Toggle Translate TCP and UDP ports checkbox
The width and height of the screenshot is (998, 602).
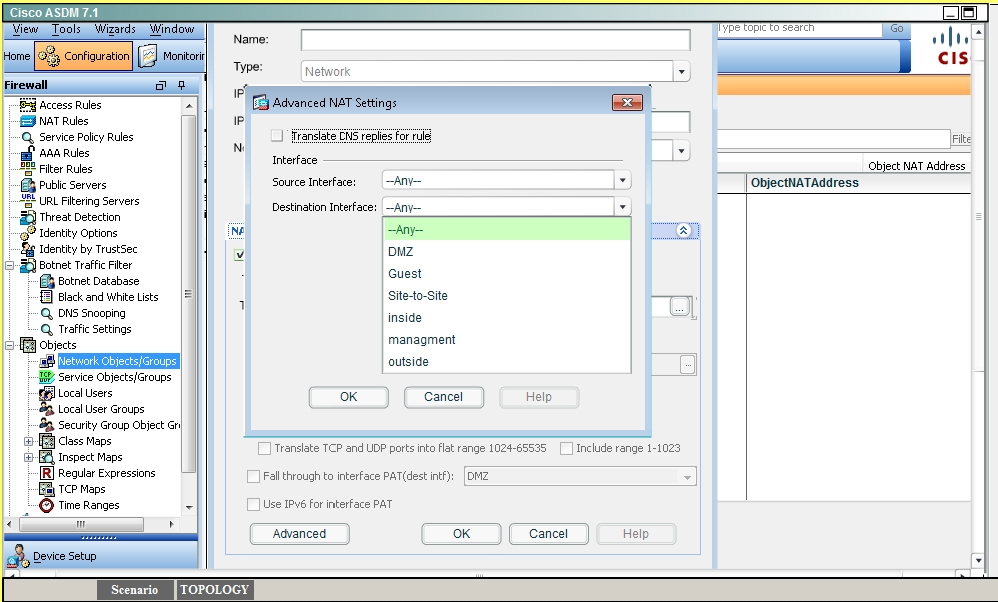point(264,448)
